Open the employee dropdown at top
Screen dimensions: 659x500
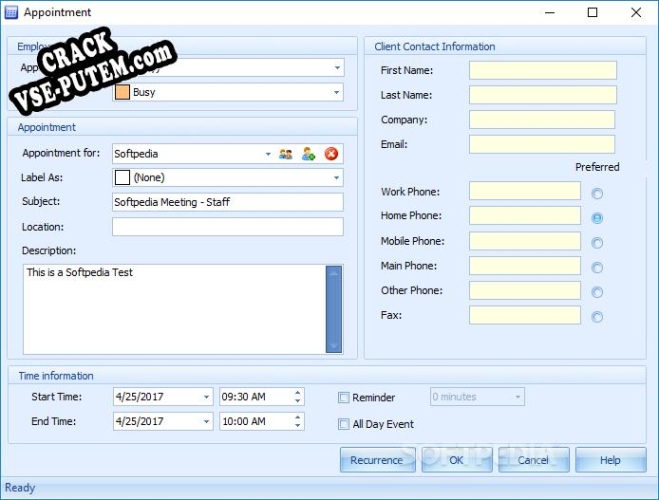tap(337, 68)
